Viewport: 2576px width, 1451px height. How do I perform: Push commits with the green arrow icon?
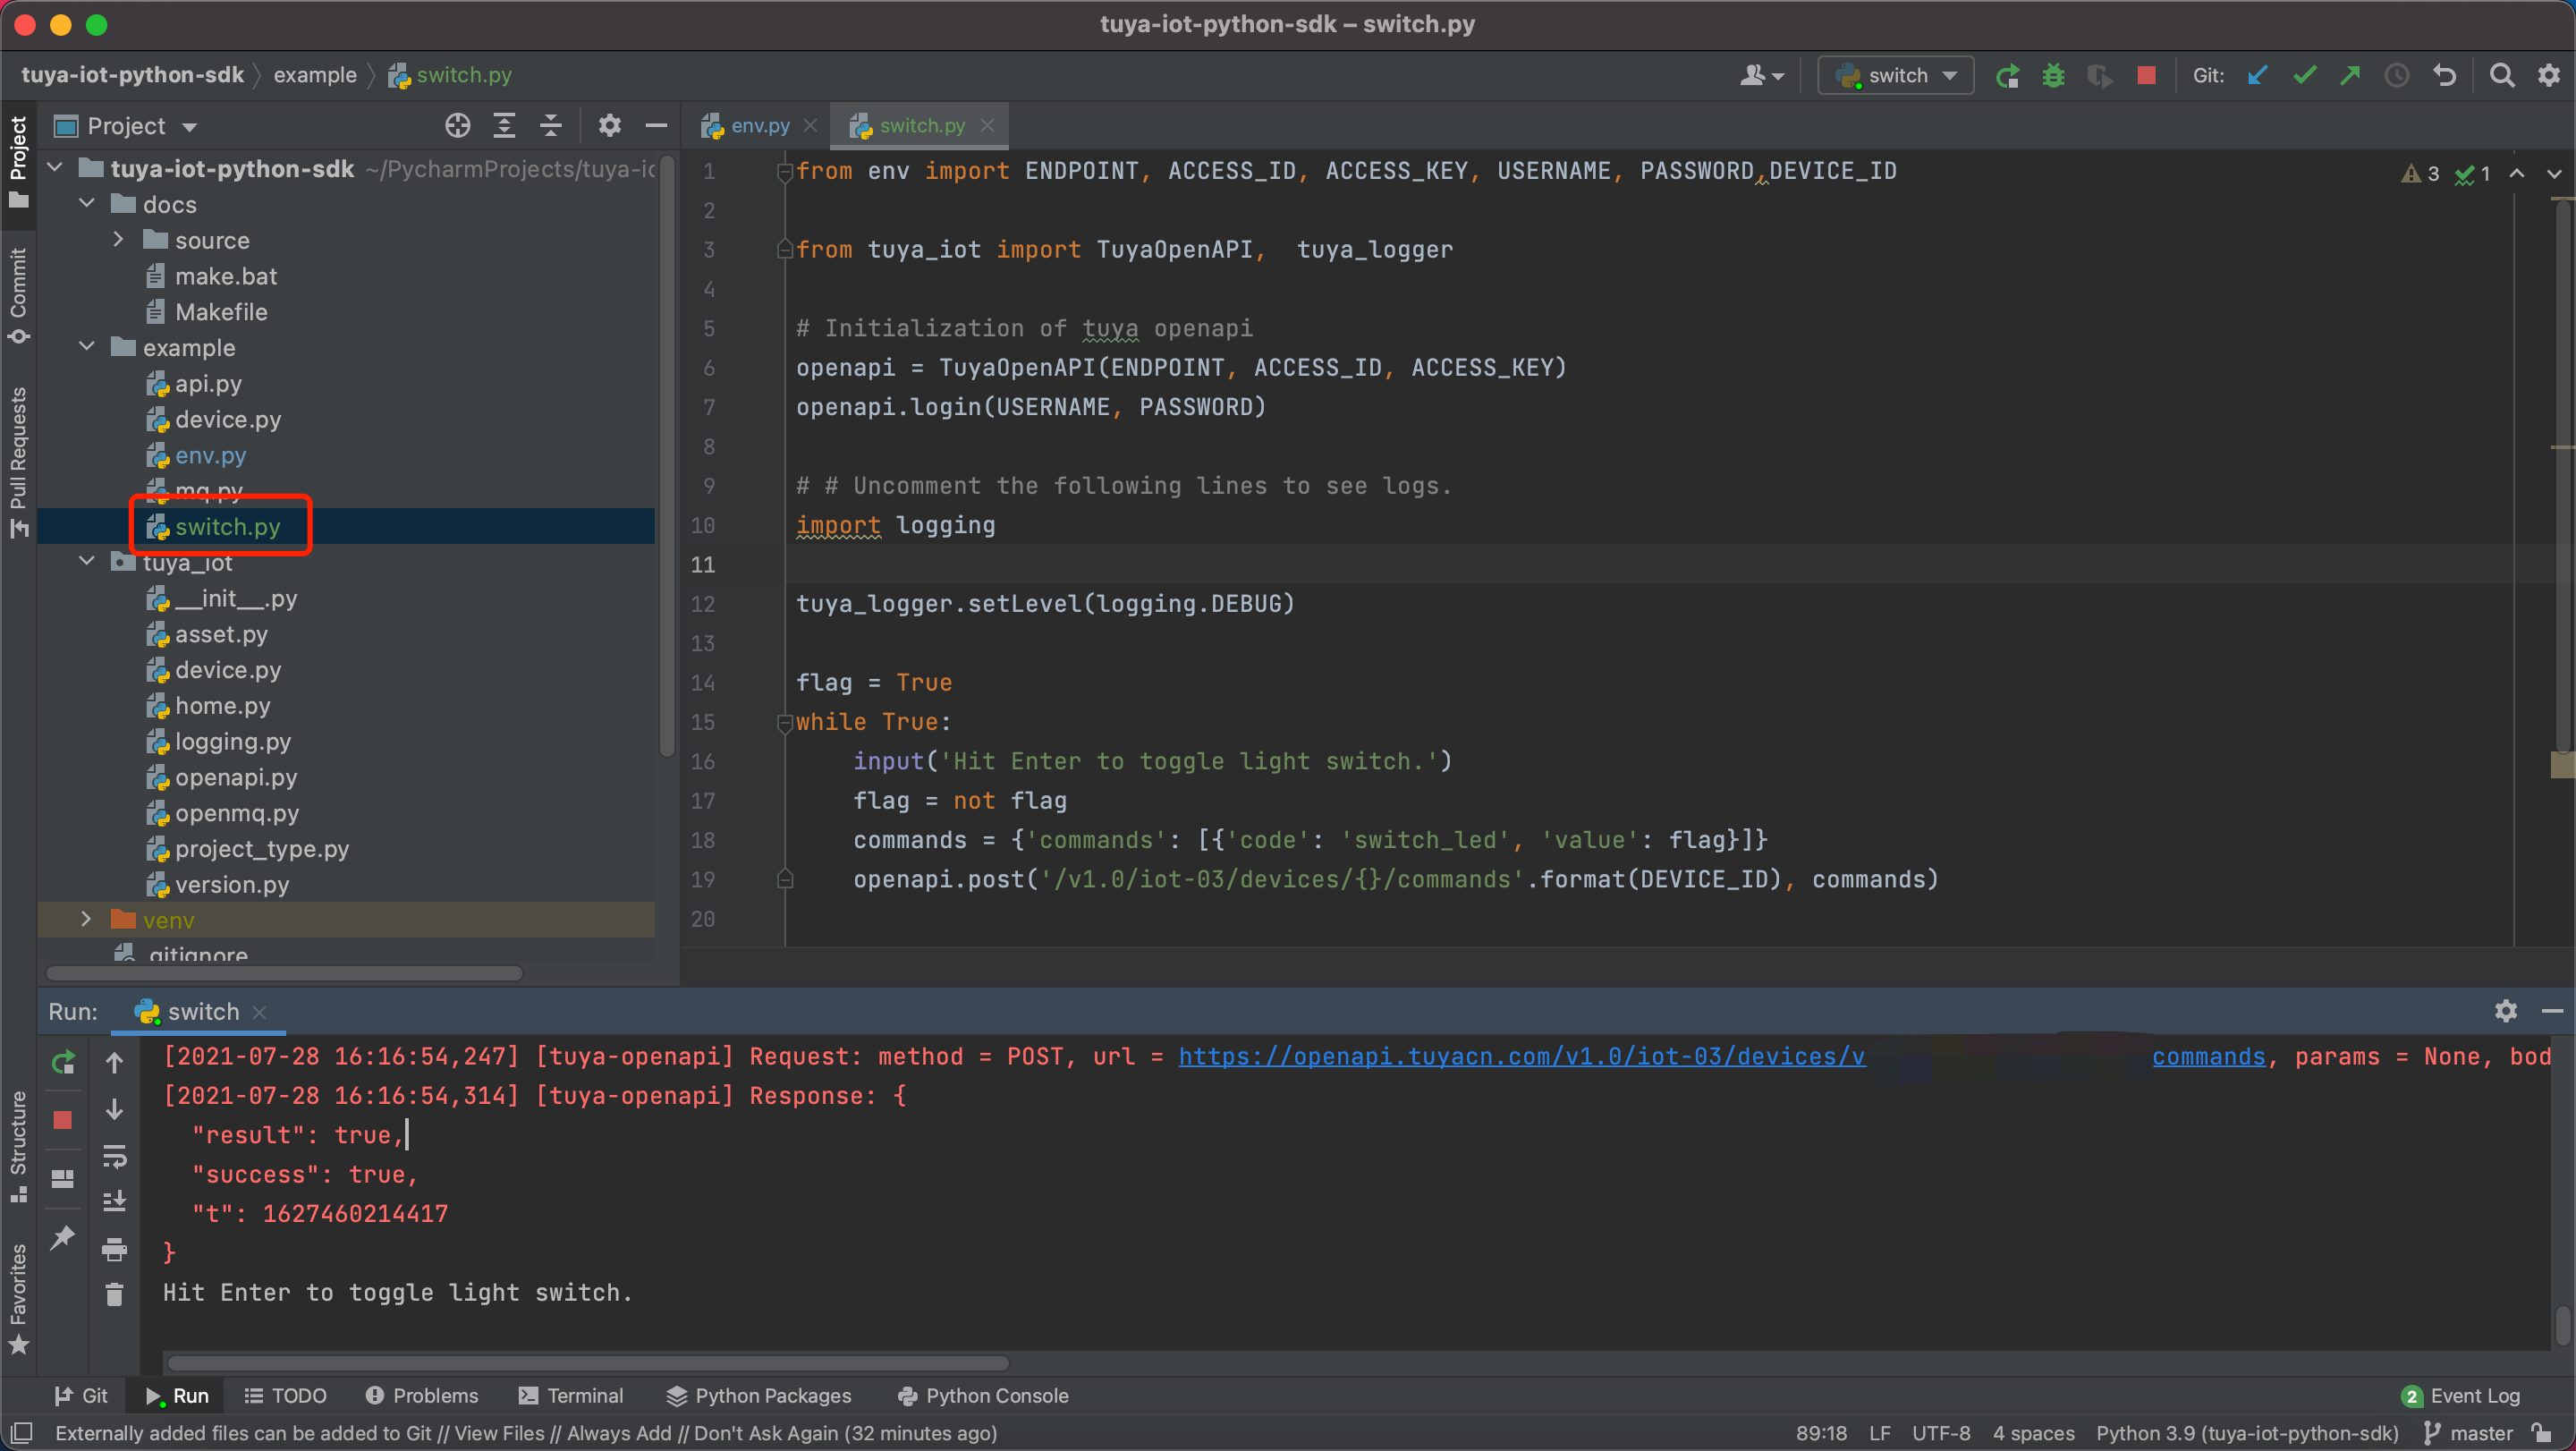(x=2350, y=75)
